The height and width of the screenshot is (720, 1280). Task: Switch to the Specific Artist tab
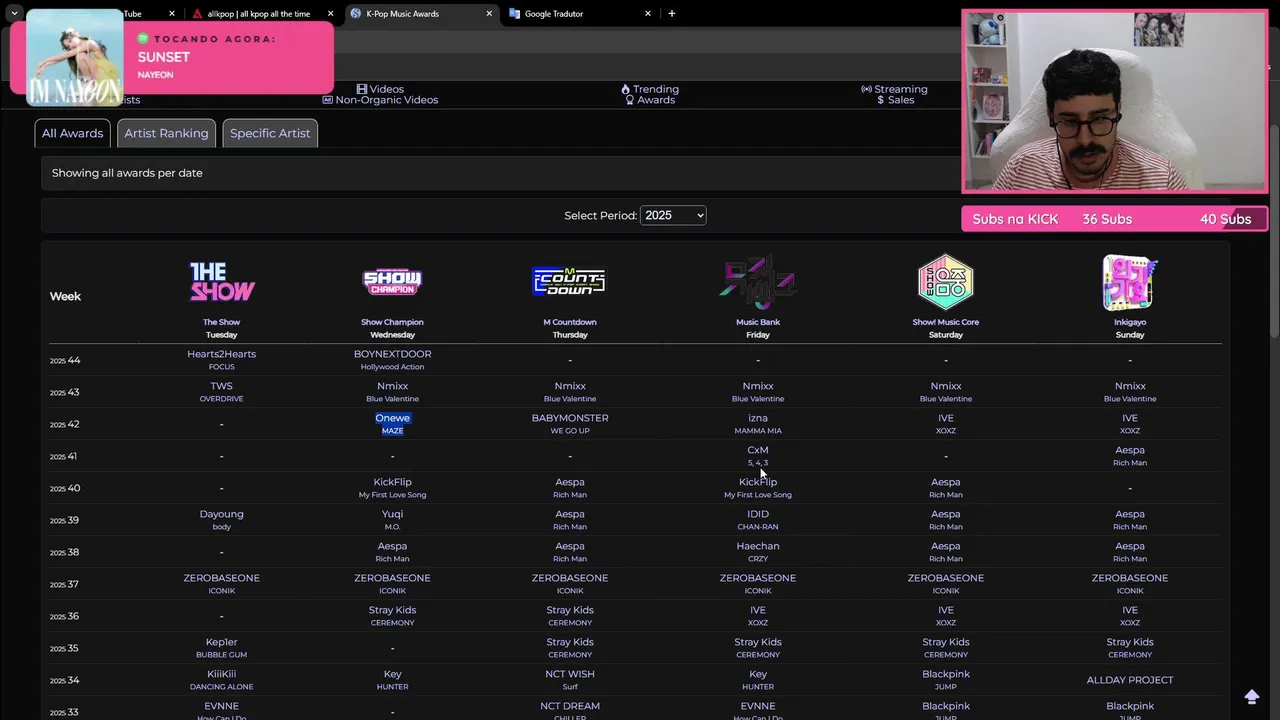[270, 133]
